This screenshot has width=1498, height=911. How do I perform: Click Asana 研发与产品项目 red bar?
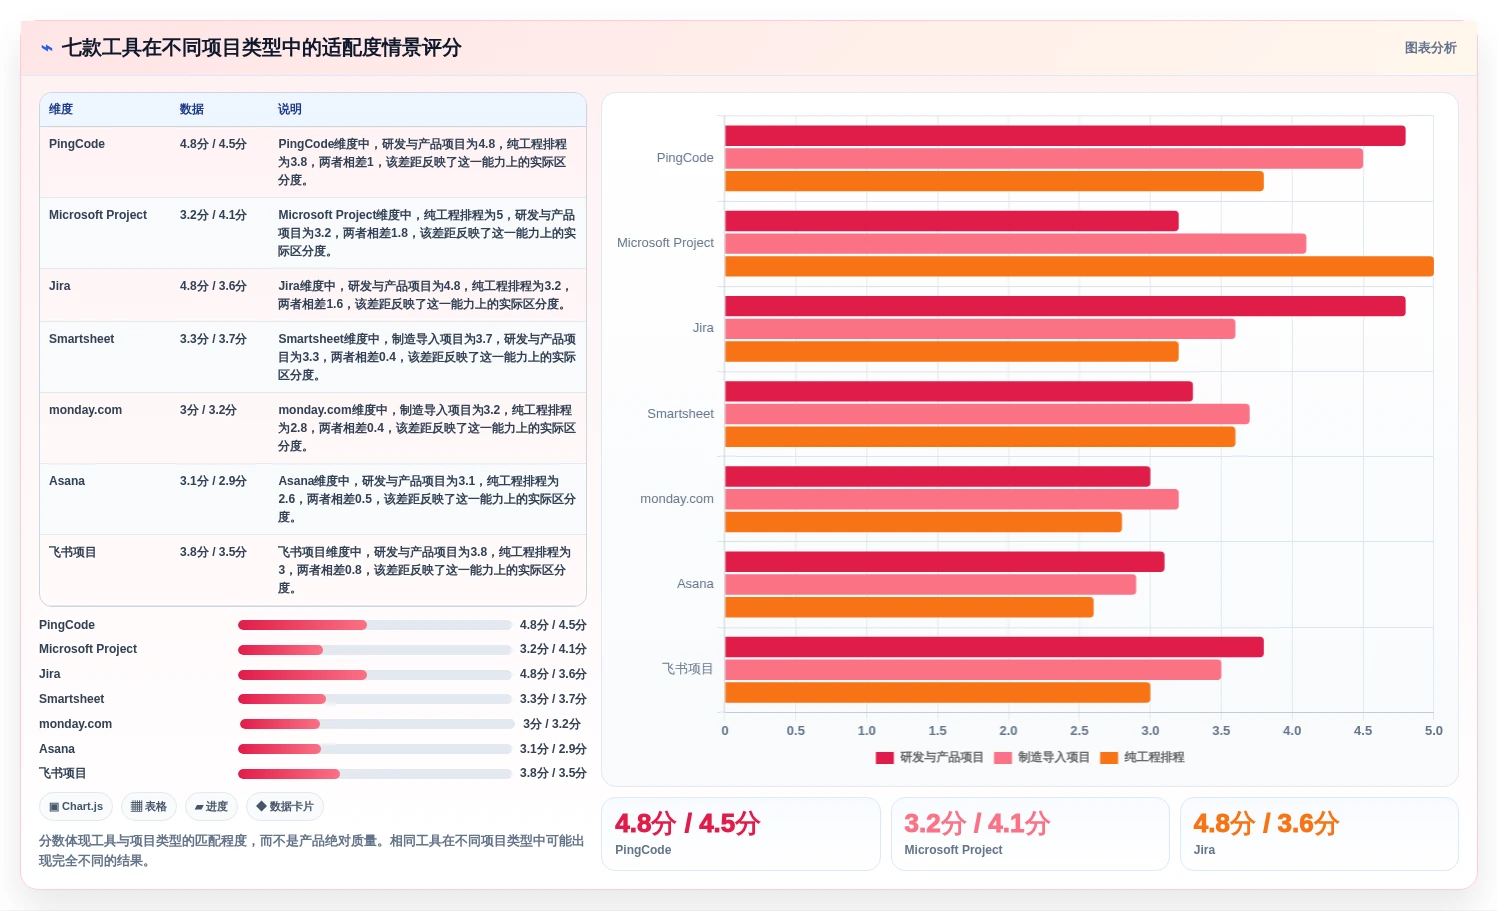(945, 562)
